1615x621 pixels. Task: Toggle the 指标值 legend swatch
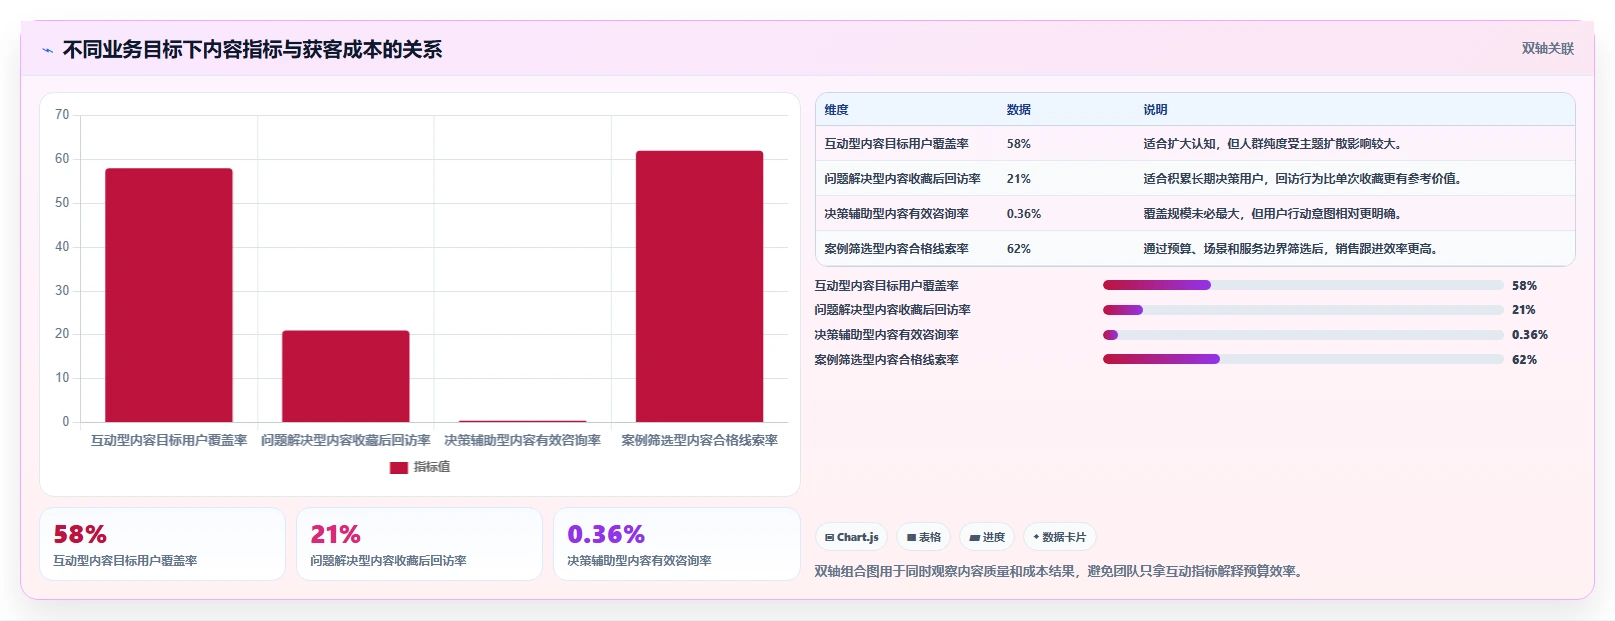(398, 467)
